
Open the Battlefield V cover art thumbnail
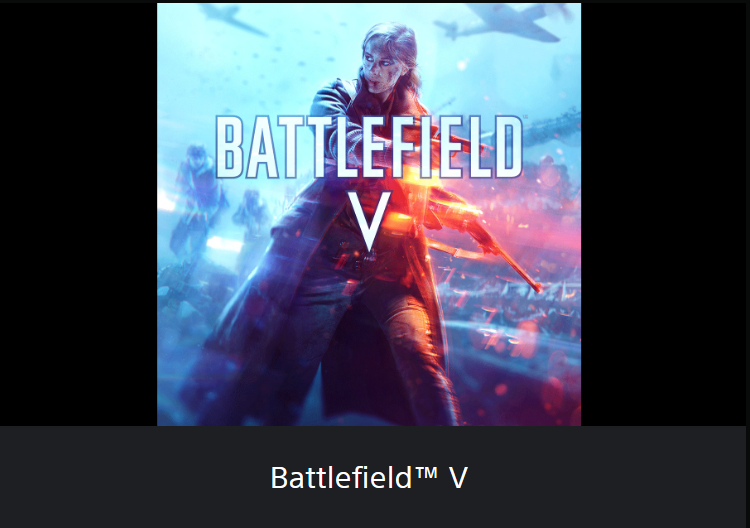[369, 214]
